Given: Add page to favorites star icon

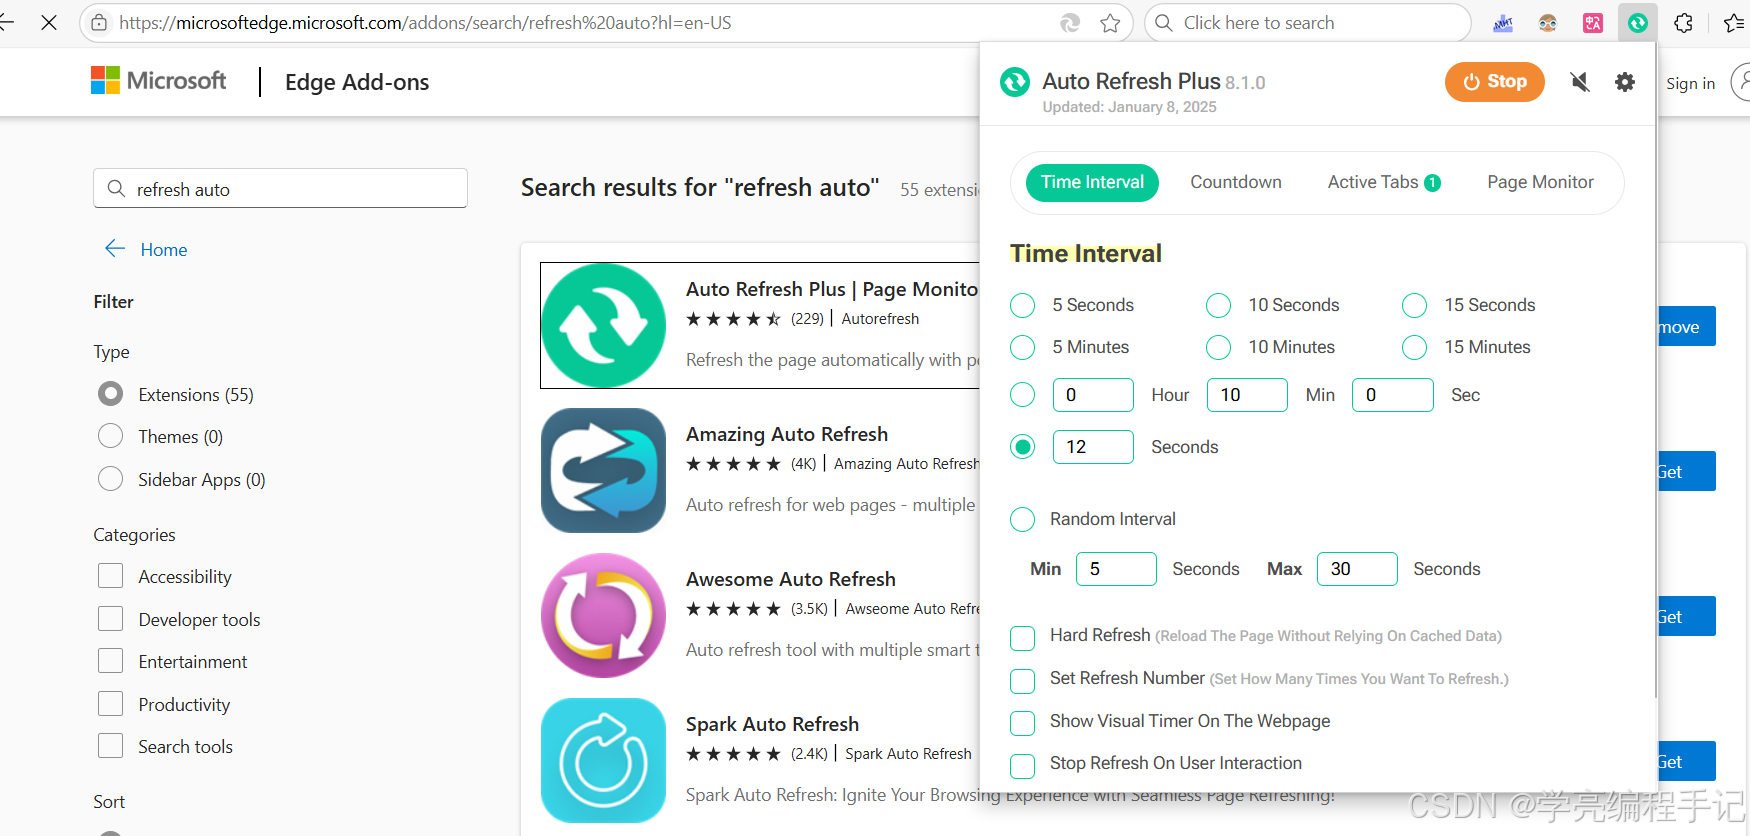Looking at the screenshot, I should (1110, 23).
